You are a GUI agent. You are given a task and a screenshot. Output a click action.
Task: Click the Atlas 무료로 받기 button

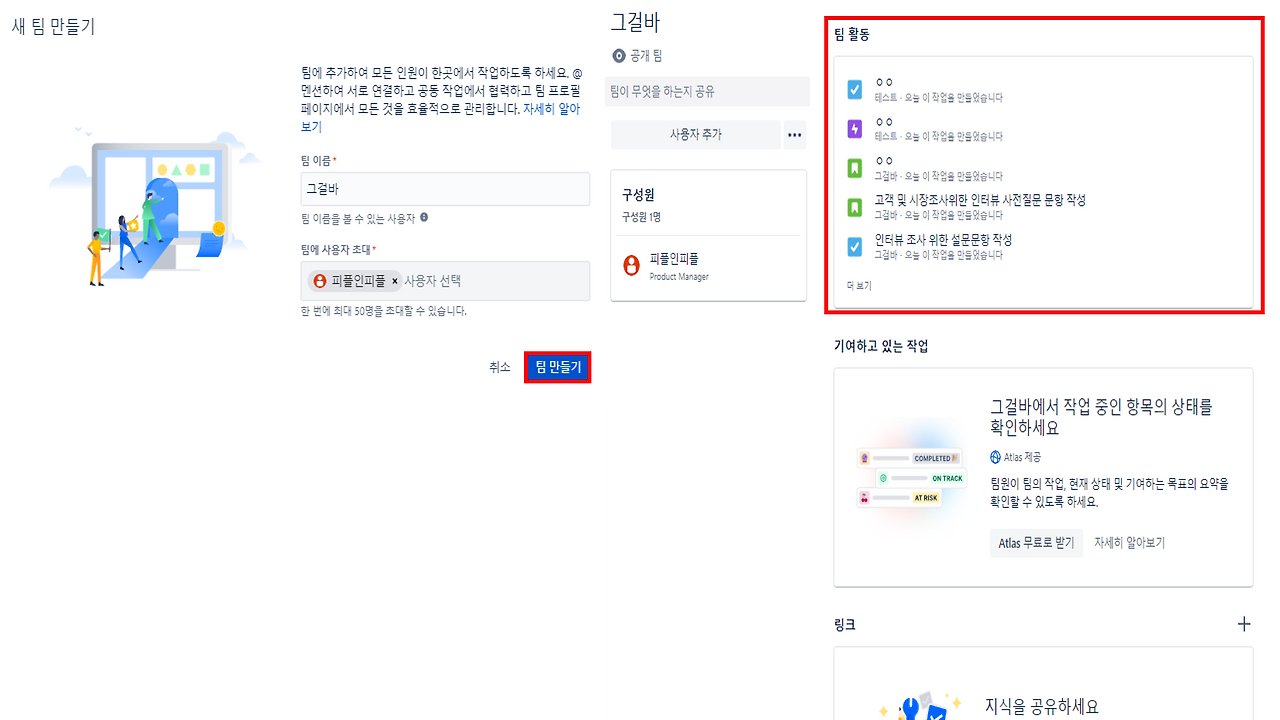(x=1036, y=543)
